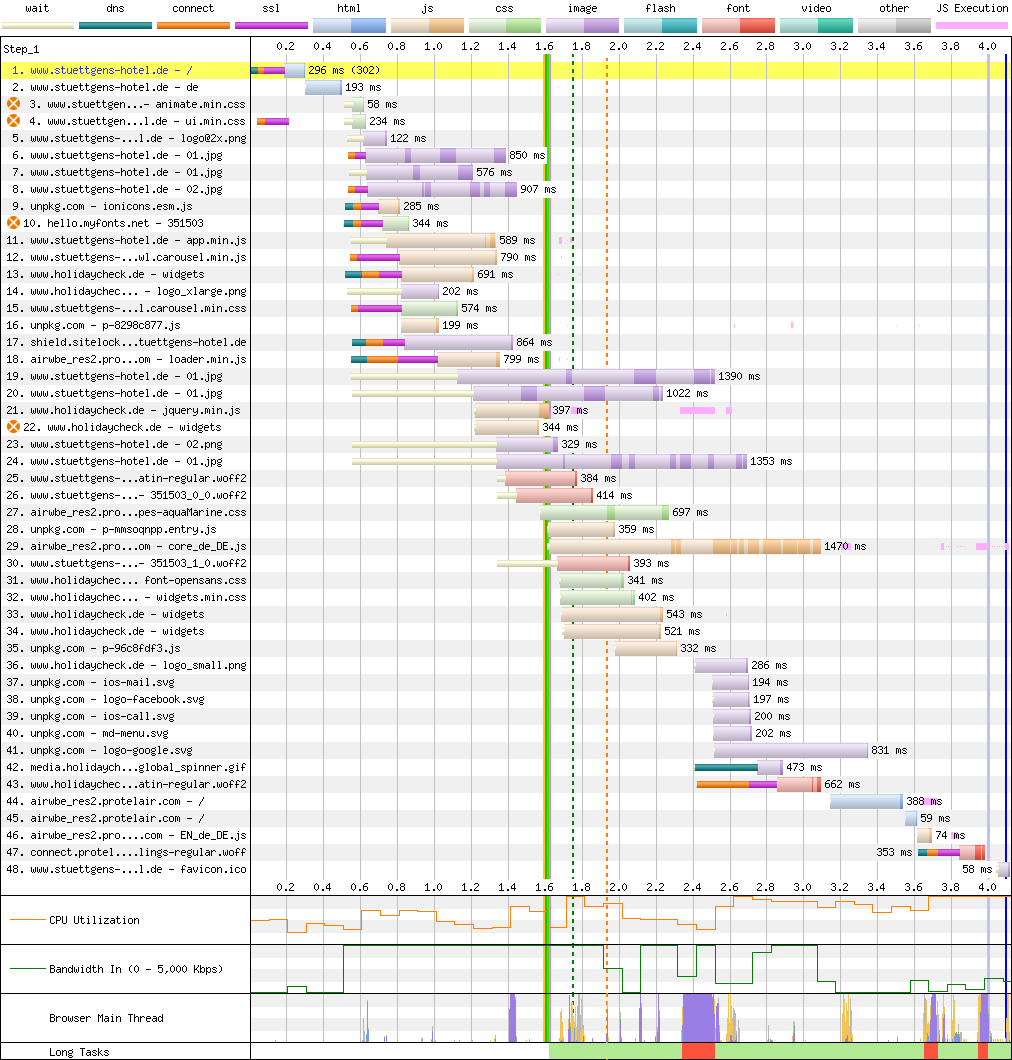This screenshot has width=1012, height=1060.
Task: Click the 1470 ms bar of core_de_DE.js
Action: point(685,546)
